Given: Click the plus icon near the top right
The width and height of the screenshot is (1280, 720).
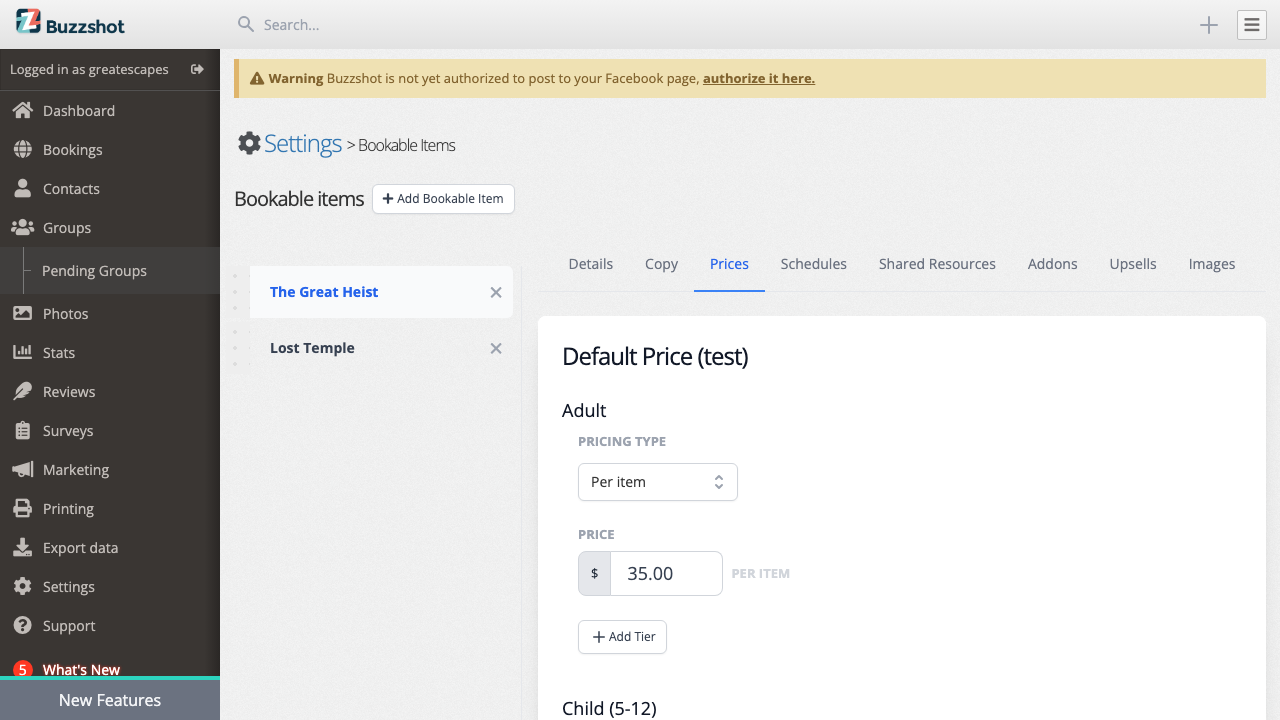Looking at the screenshot, I should pyautogui.click(x=1208, y=25).
